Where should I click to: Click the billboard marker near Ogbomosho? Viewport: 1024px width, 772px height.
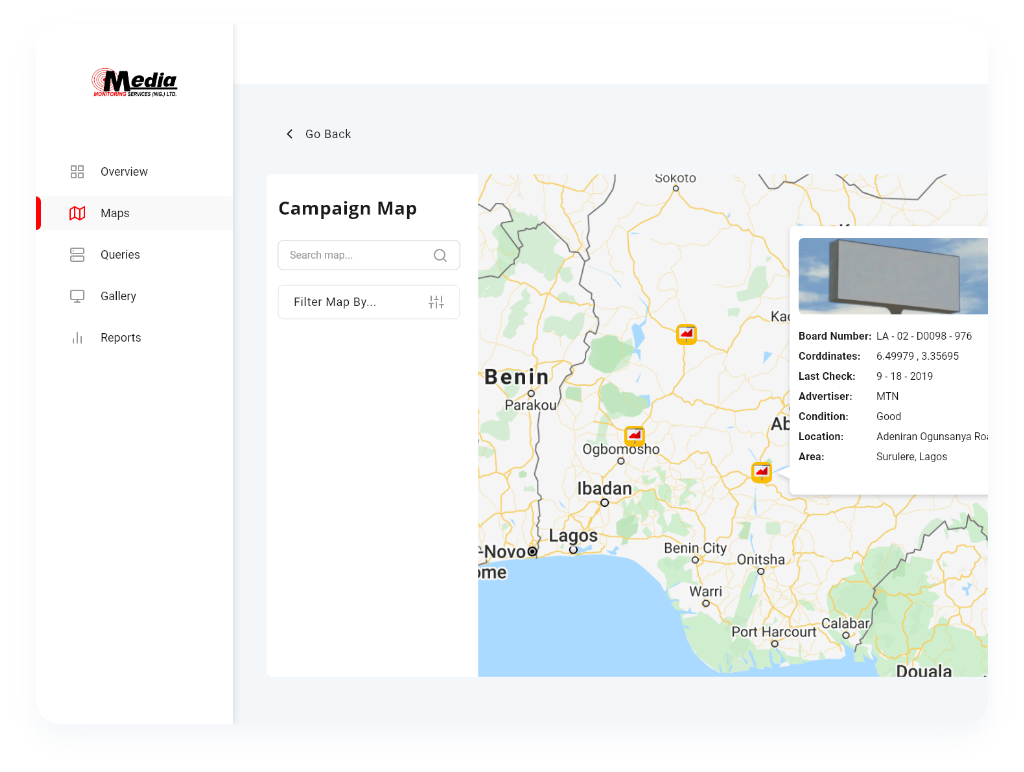click(634, 436)
